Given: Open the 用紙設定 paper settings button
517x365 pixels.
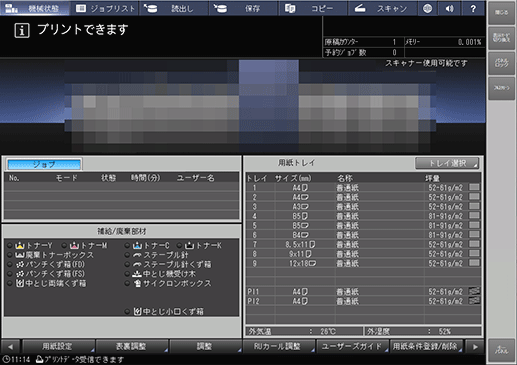Looking at the screenshot, I should coord(58,346).
